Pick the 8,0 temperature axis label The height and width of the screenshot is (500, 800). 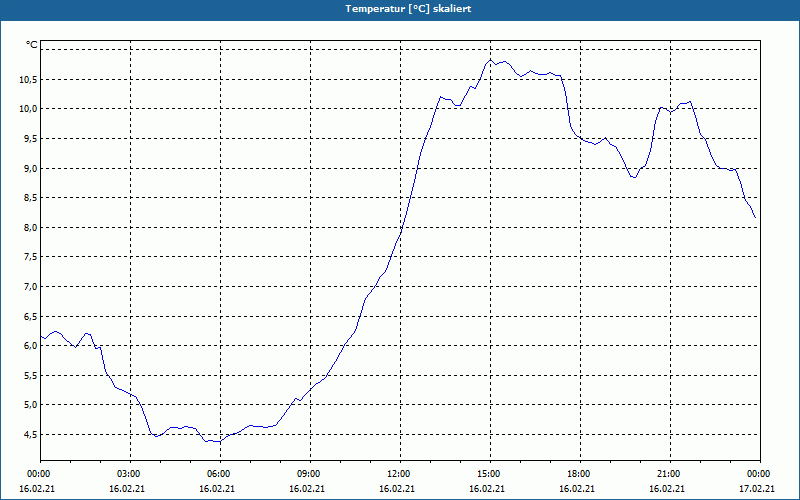pyautogui.click(x=30, y=227)
